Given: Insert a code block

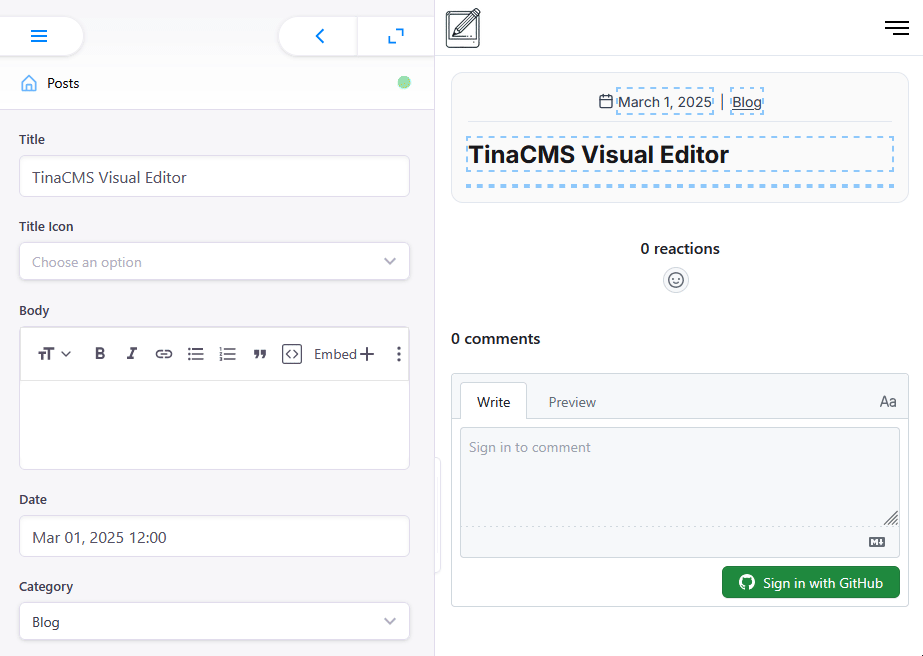Looking at the screenshot, I should (292, 354).
